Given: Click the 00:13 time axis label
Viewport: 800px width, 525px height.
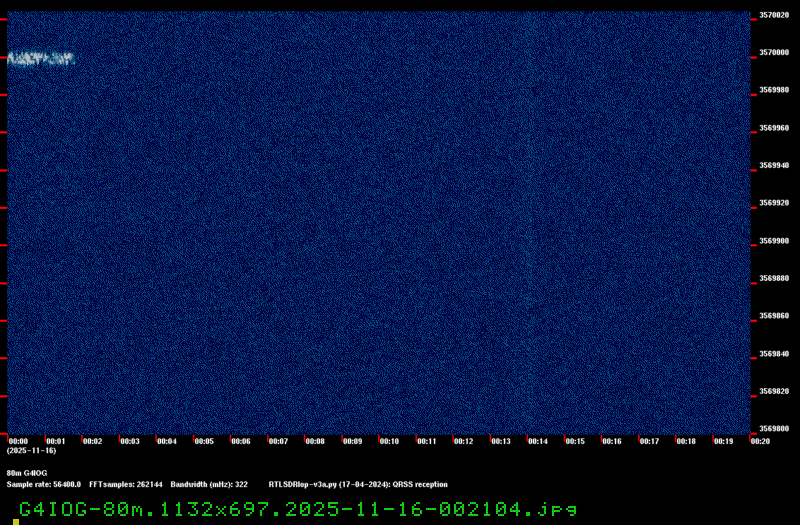Looking at the screenshot, I should 501,441.
